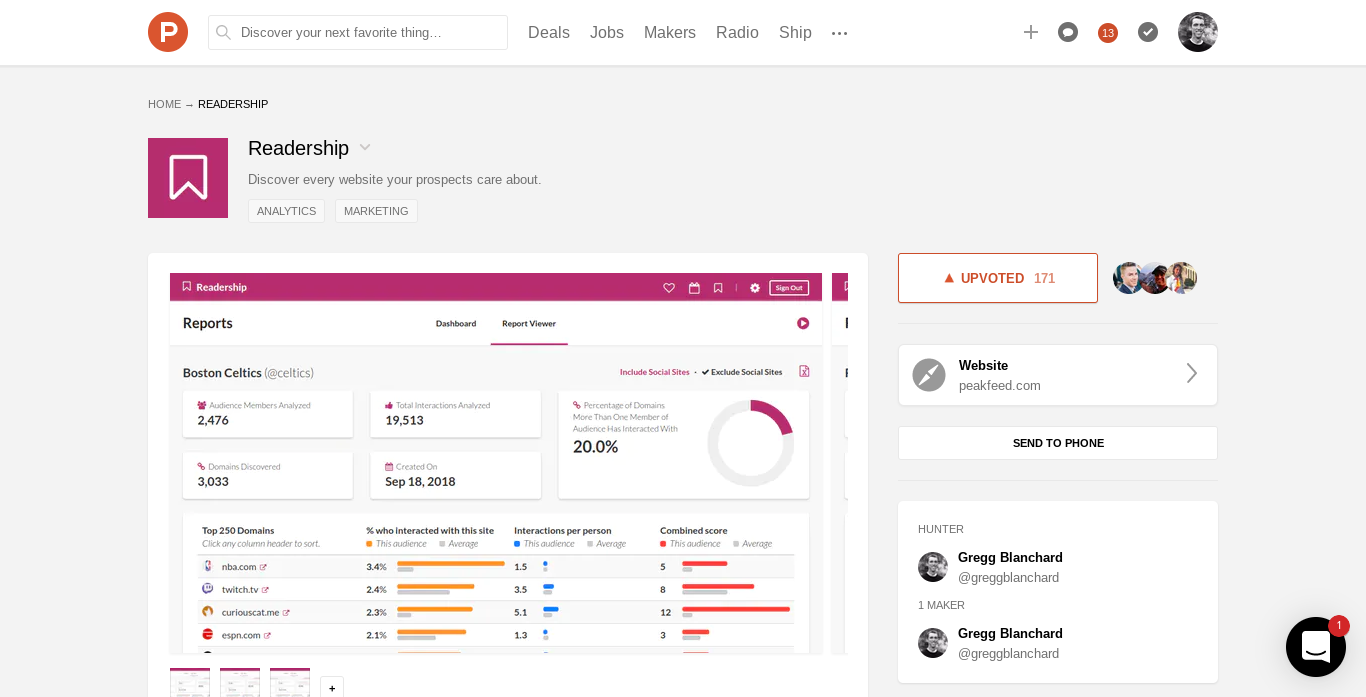
Task: Select the third gallery thumbnail
Action: (290, 682)
